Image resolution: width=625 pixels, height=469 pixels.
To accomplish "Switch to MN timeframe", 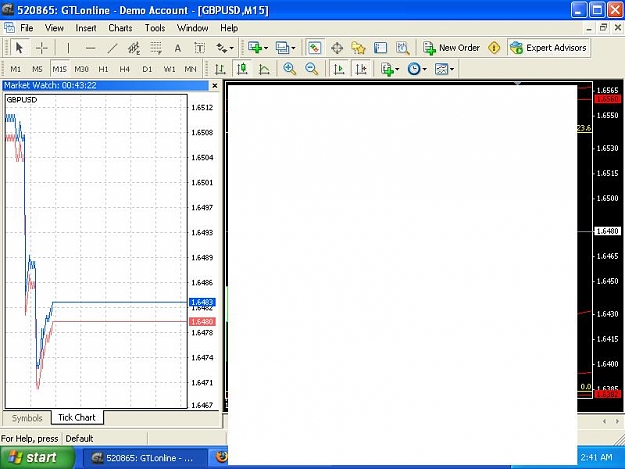I will (x=191, y=69).
